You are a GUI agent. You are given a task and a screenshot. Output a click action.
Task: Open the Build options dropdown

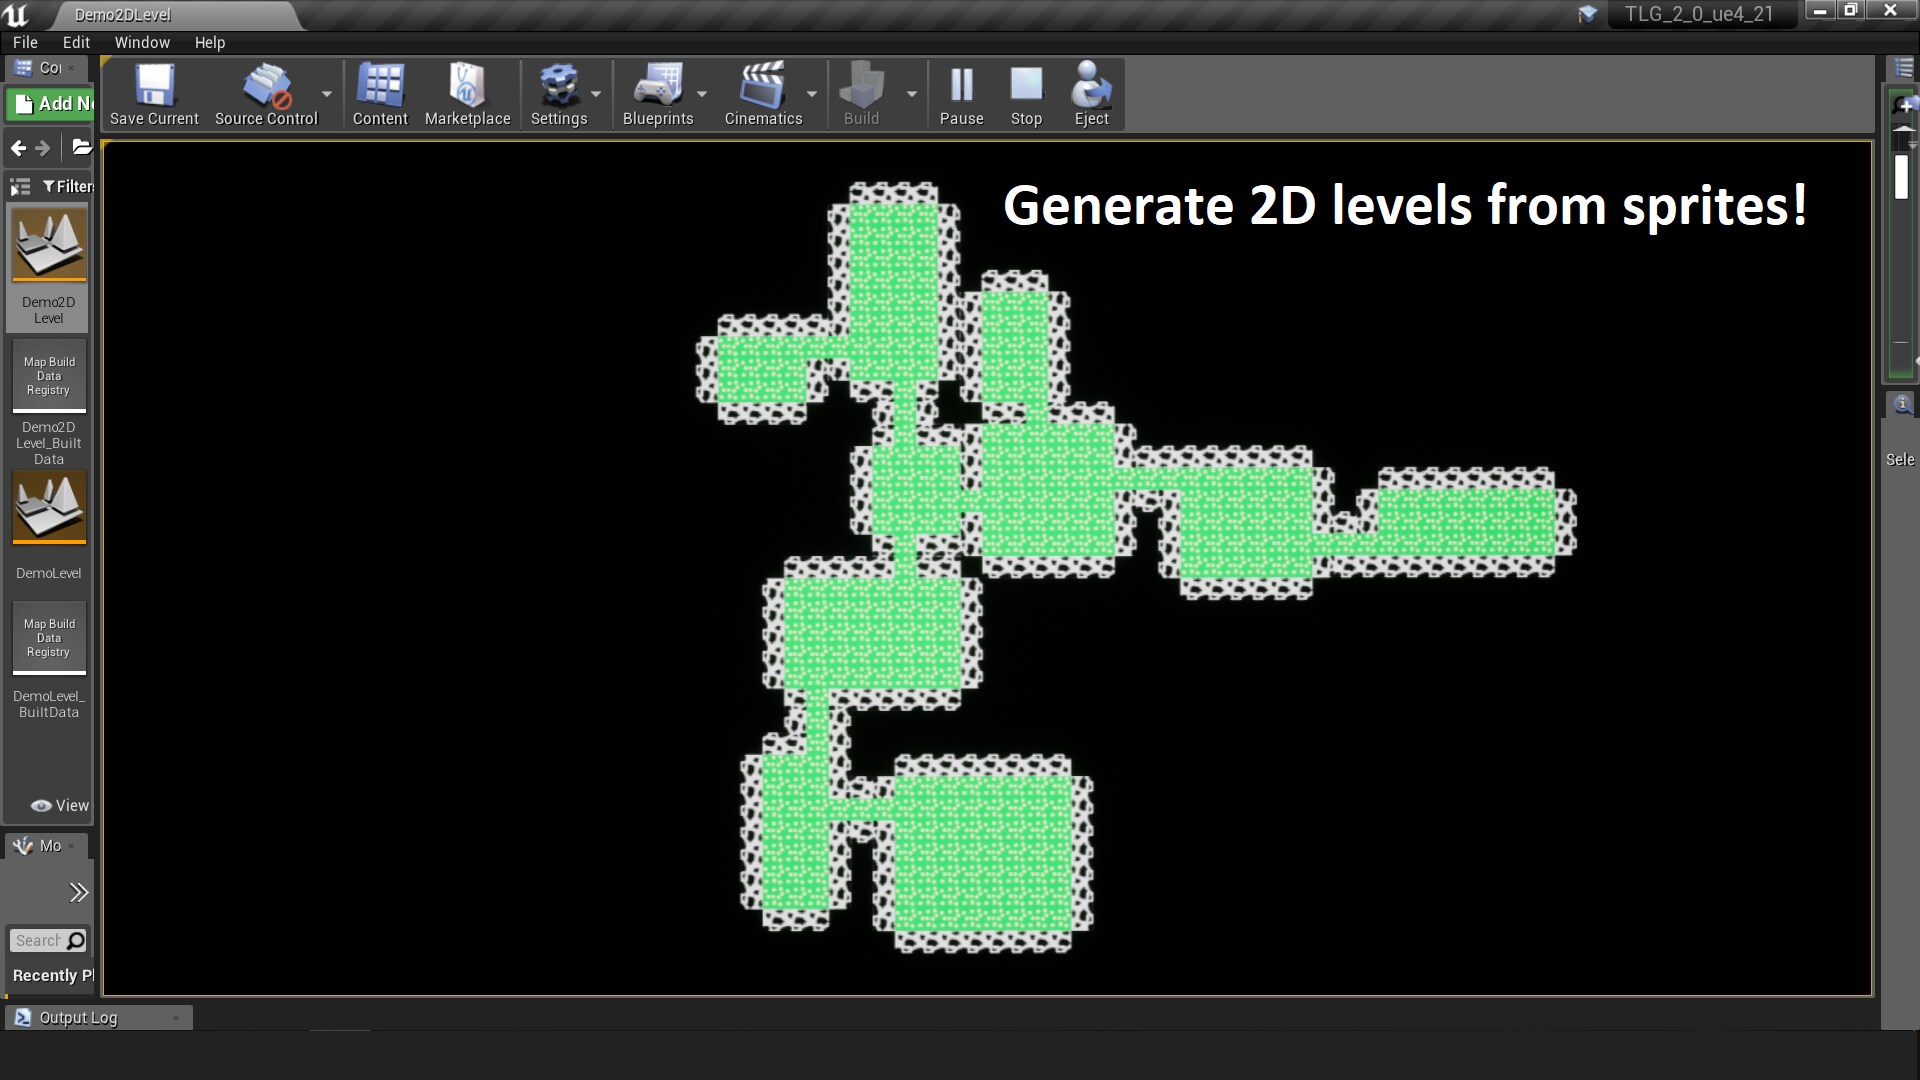click(x=911, y=95)
